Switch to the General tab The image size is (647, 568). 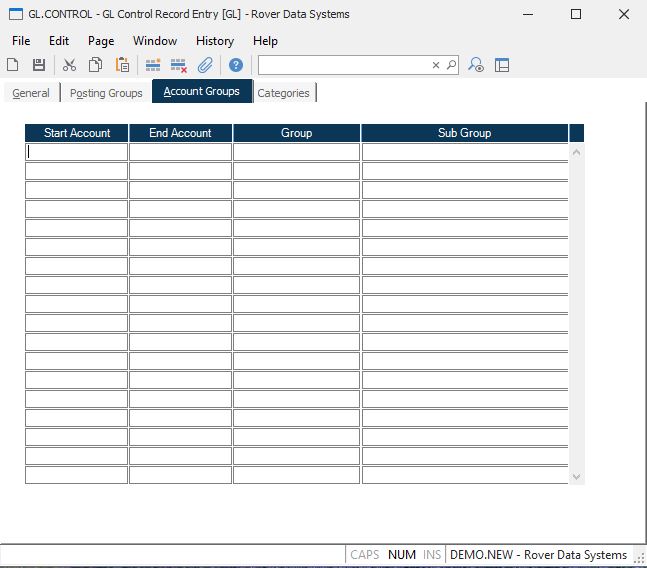(x=31, y=93)
